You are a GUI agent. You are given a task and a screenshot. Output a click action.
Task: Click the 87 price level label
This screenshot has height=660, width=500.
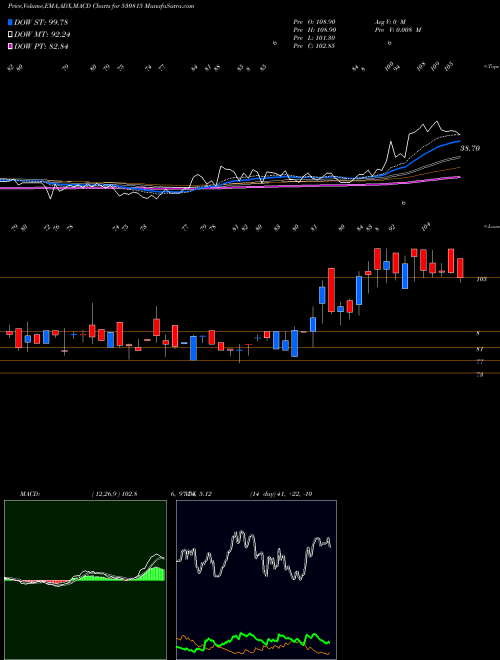click(x=480, y=349)
